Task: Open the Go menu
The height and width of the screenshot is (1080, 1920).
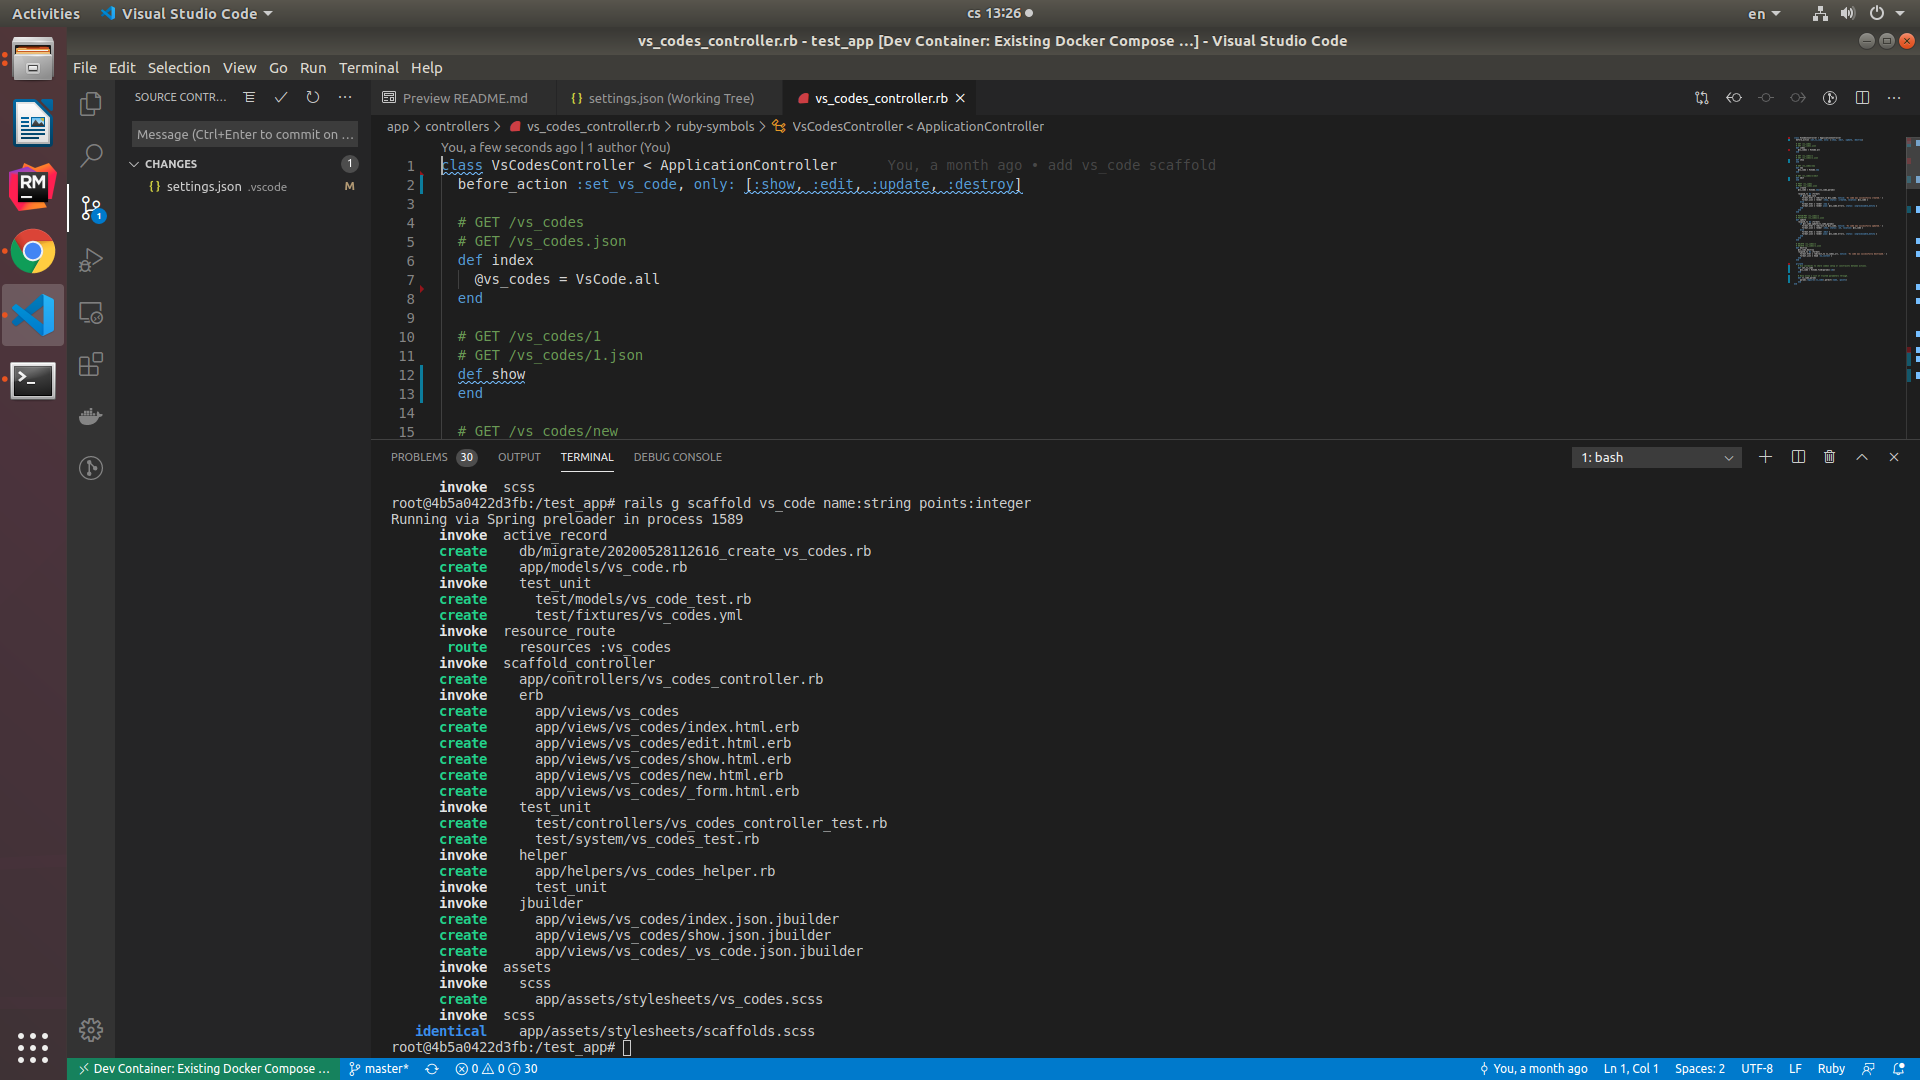Action: coord(278,67)
